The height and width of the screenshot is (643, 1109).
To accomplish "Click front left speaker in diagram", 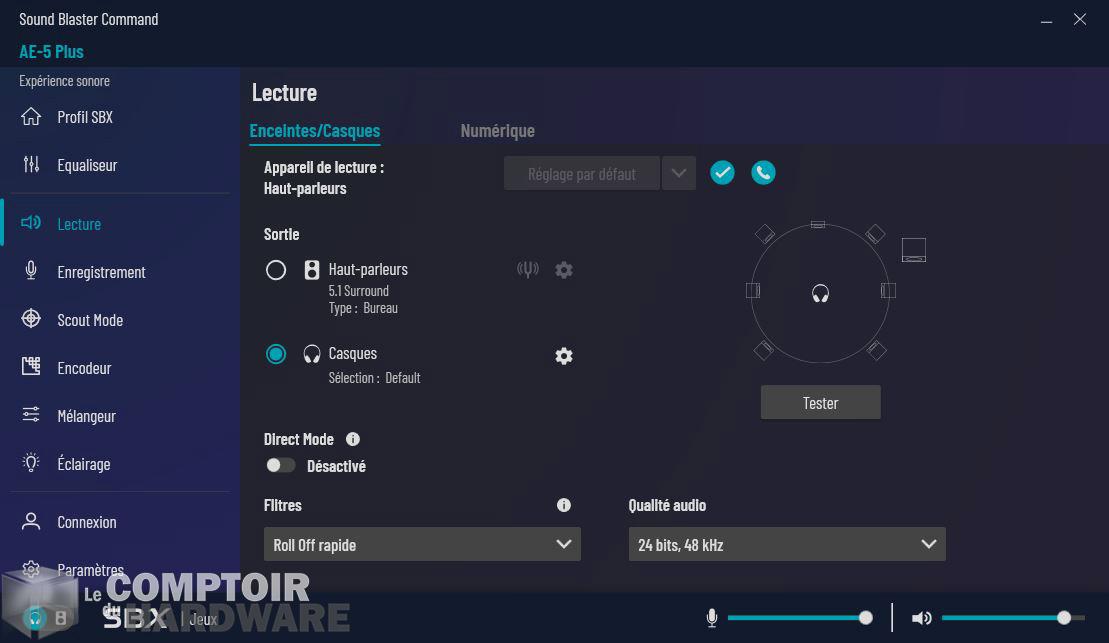I will tap(765, 233).
